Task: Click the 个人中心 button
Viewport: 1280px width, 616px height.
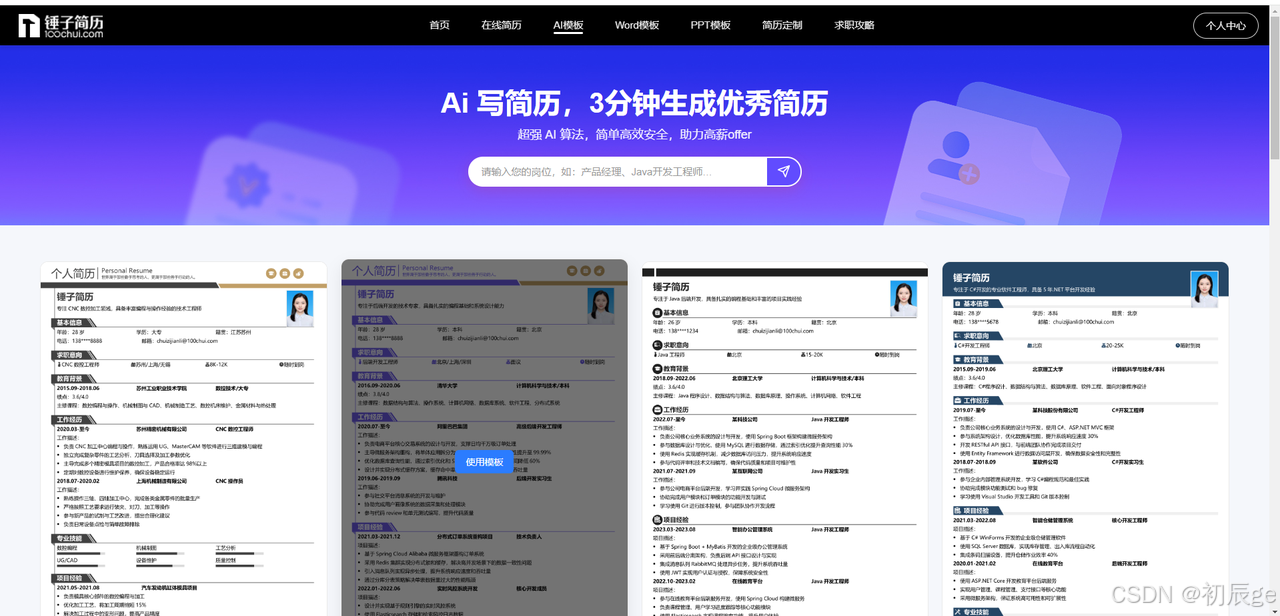Action: (x=1225, y=26)
